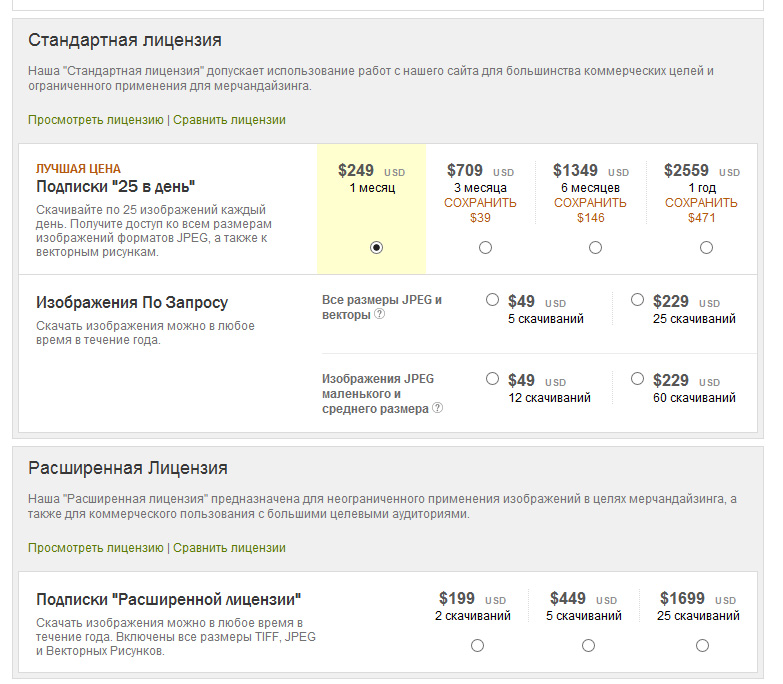Screen dimensions: 783x684
Task: Click the Изображения По Запросу heading
Action: pyautogui.click(x=132, y=302)
